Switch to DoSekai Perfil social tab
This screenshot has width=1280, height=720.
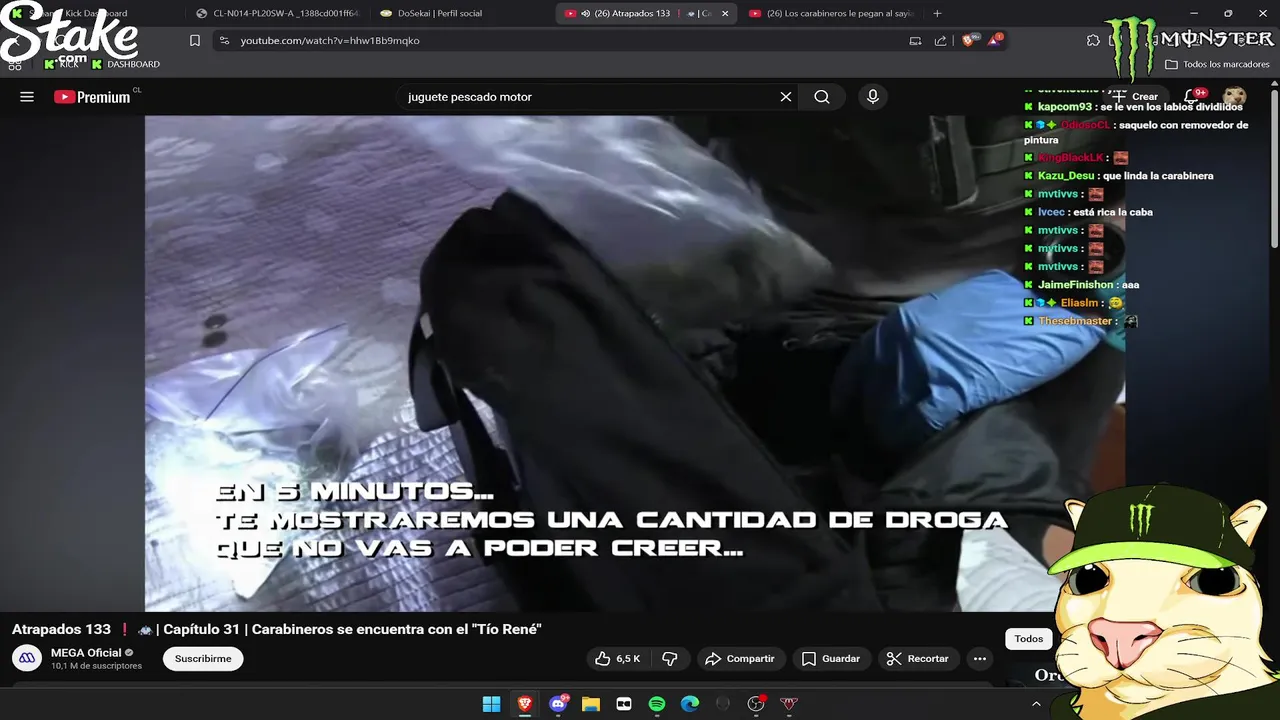click(440, 14)
